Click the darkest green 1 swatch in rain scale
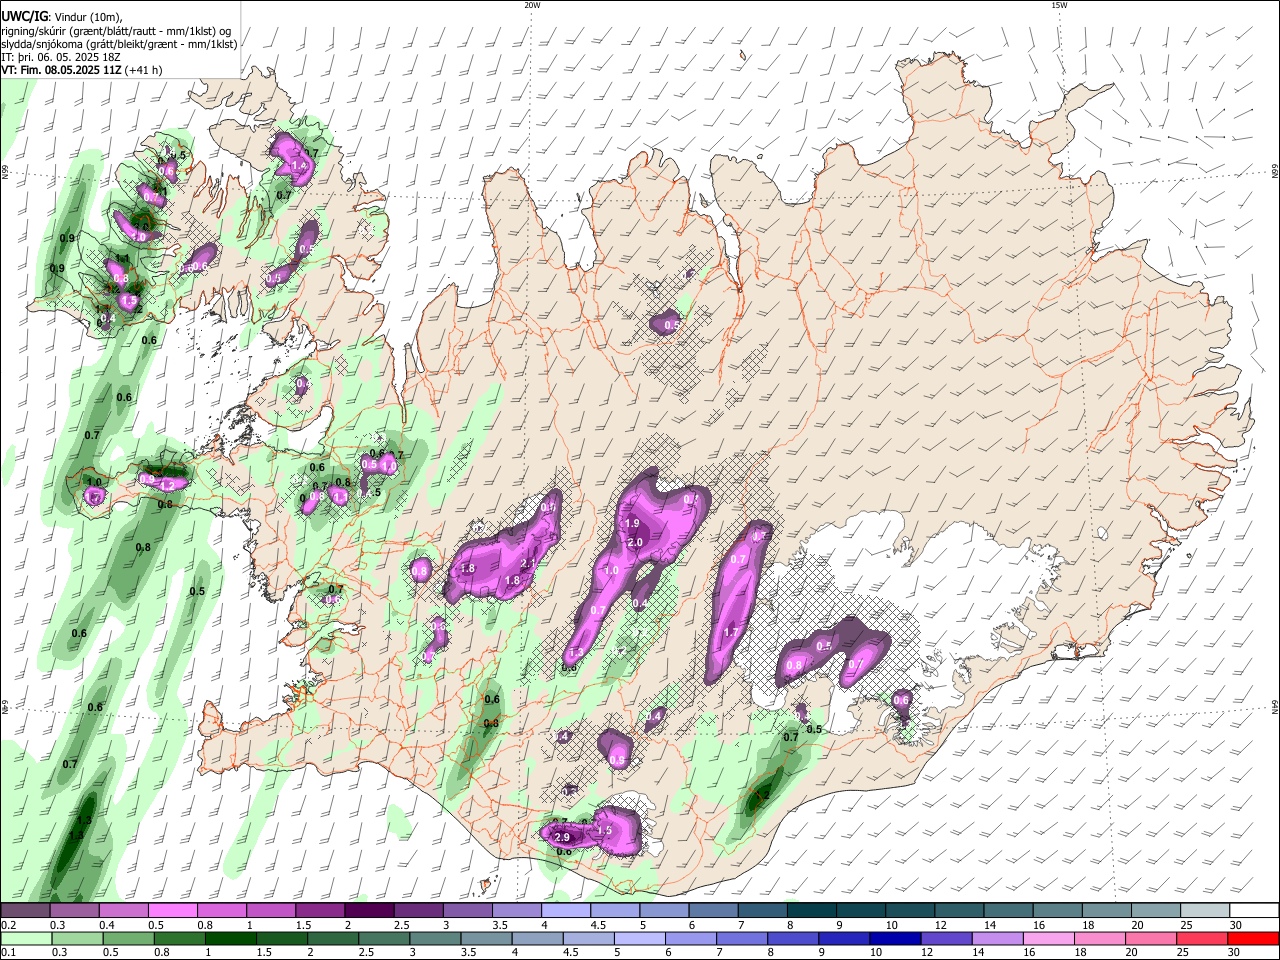This screenshot has height=960, width=1280. (x=229, y=938)
